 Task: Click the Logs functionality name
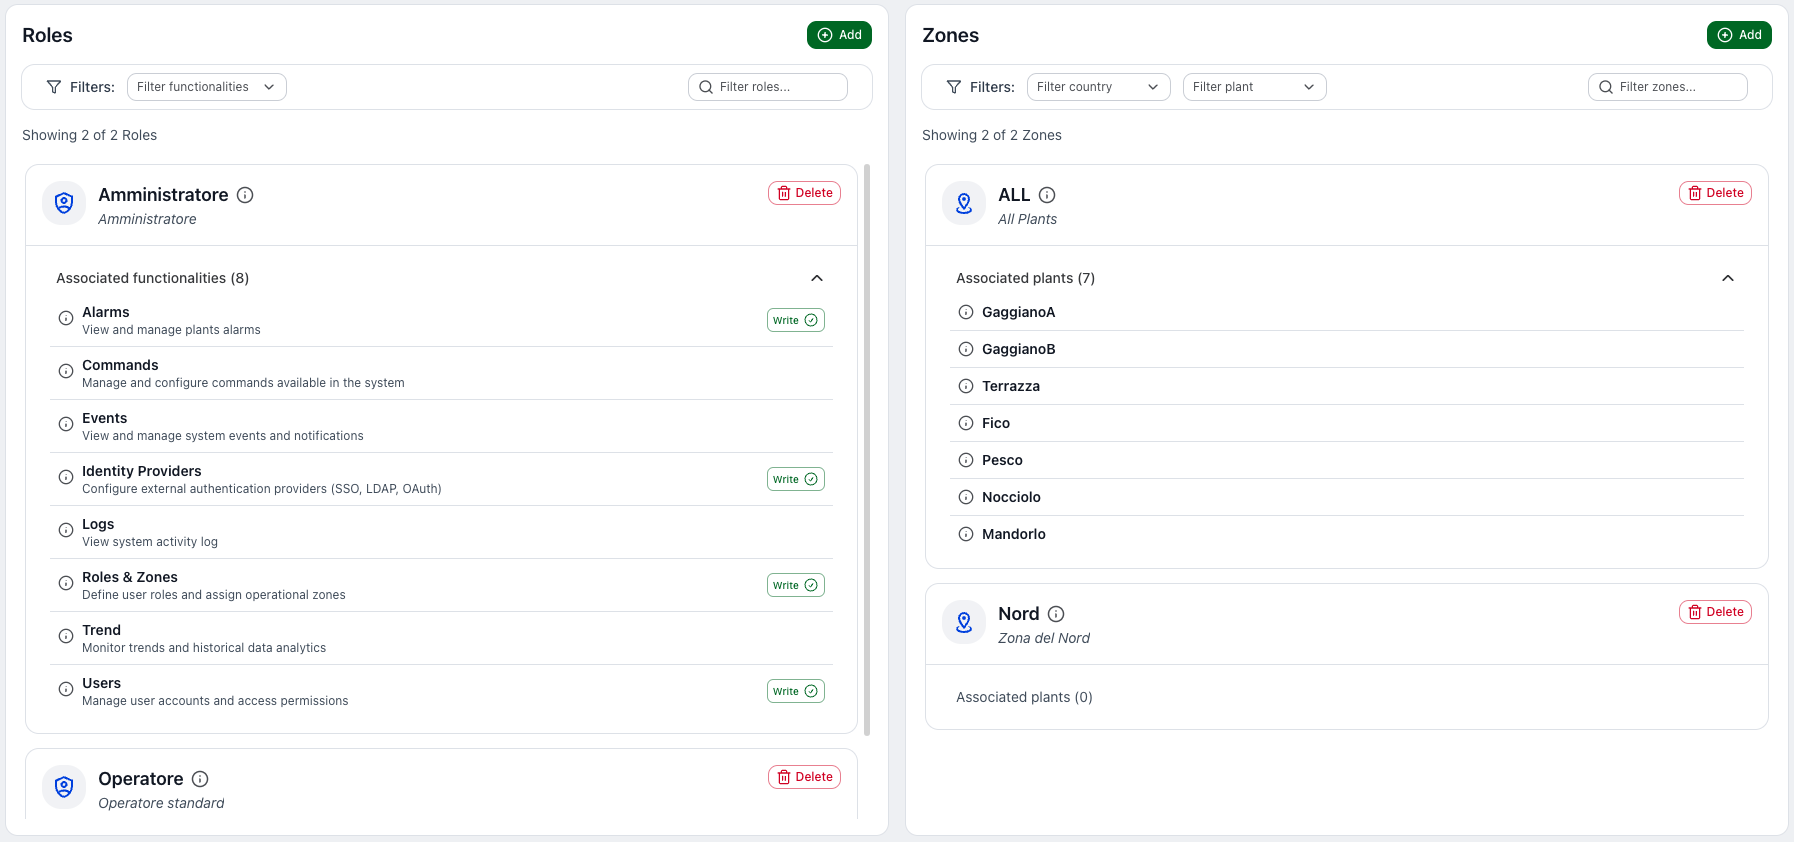pyautogui.click(x=98, y=524)
